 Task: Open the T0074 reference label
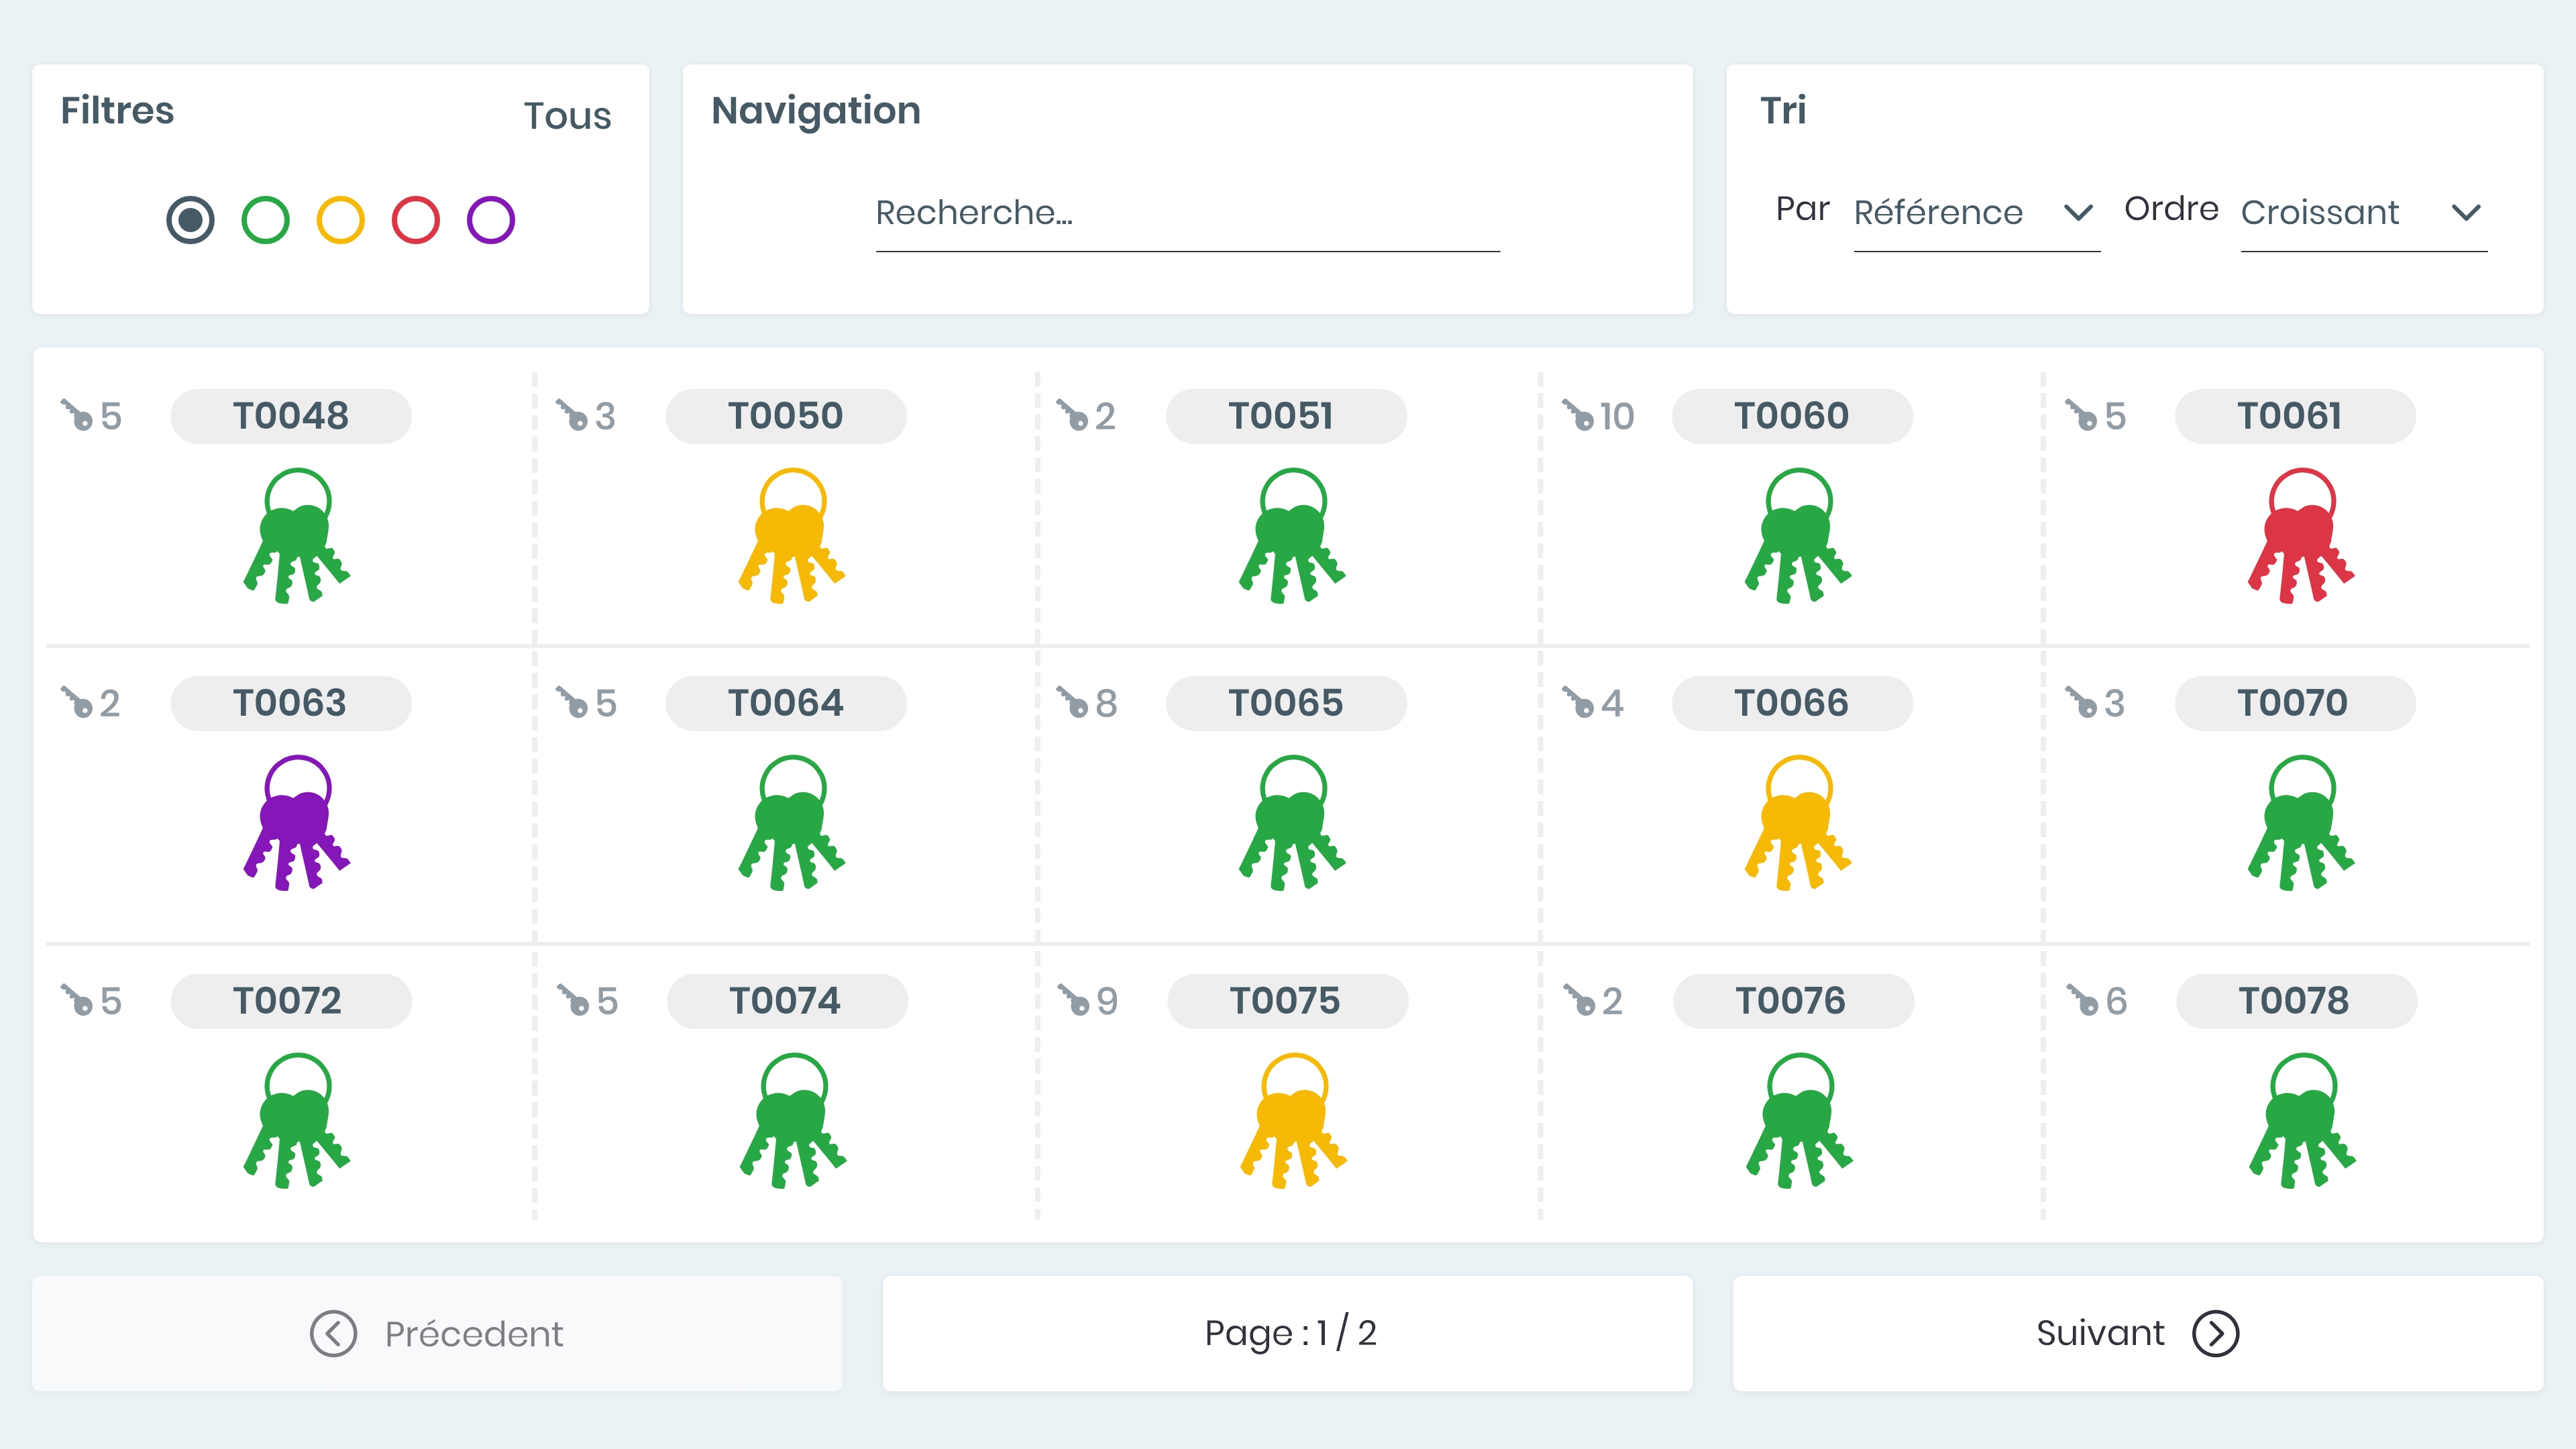(x=786, y=1001)
